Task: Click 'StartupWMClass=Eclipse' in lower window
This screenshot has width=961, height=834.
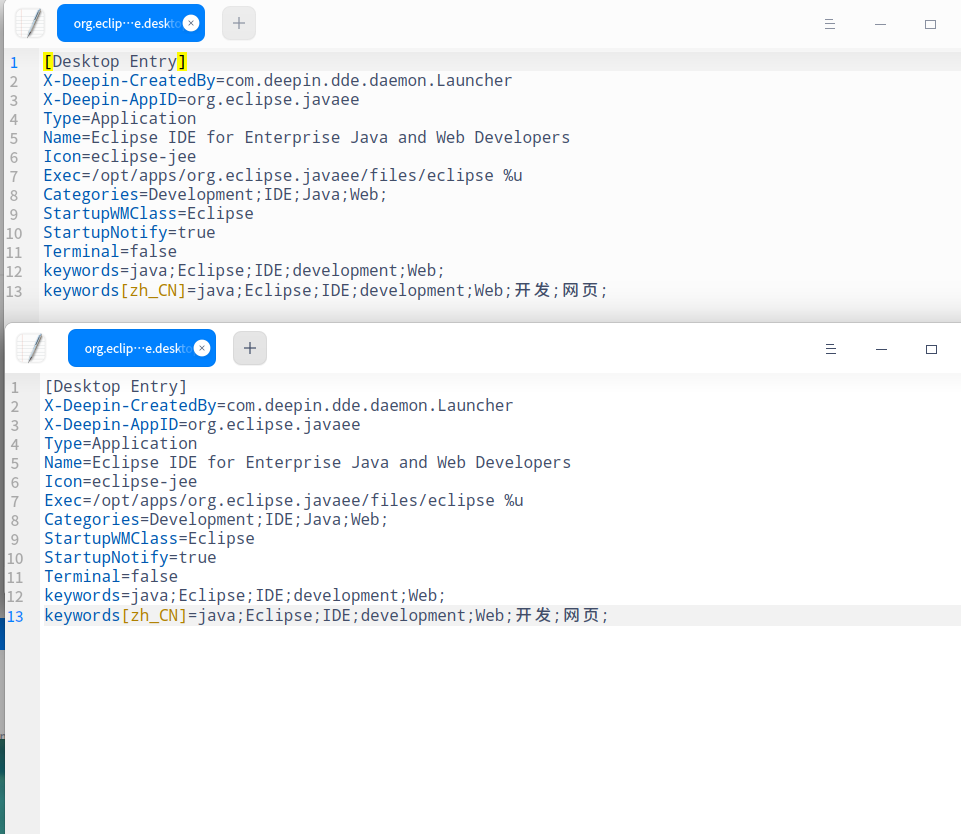Action: pos(150,539)
